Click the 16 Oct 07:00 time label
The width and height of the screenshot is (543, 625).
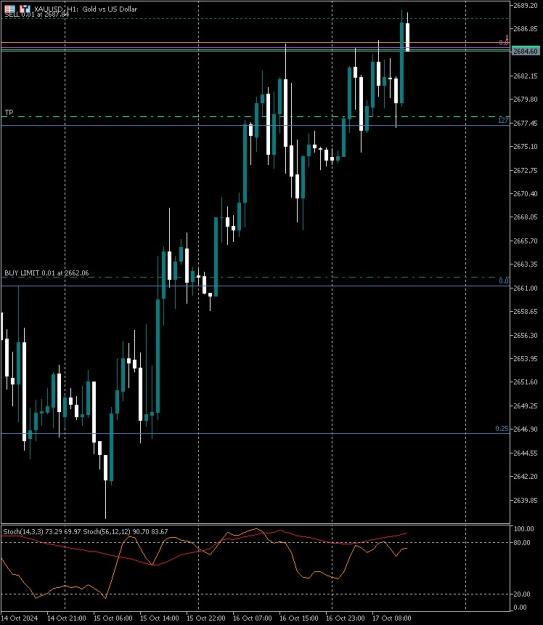[x=252, y=618]
